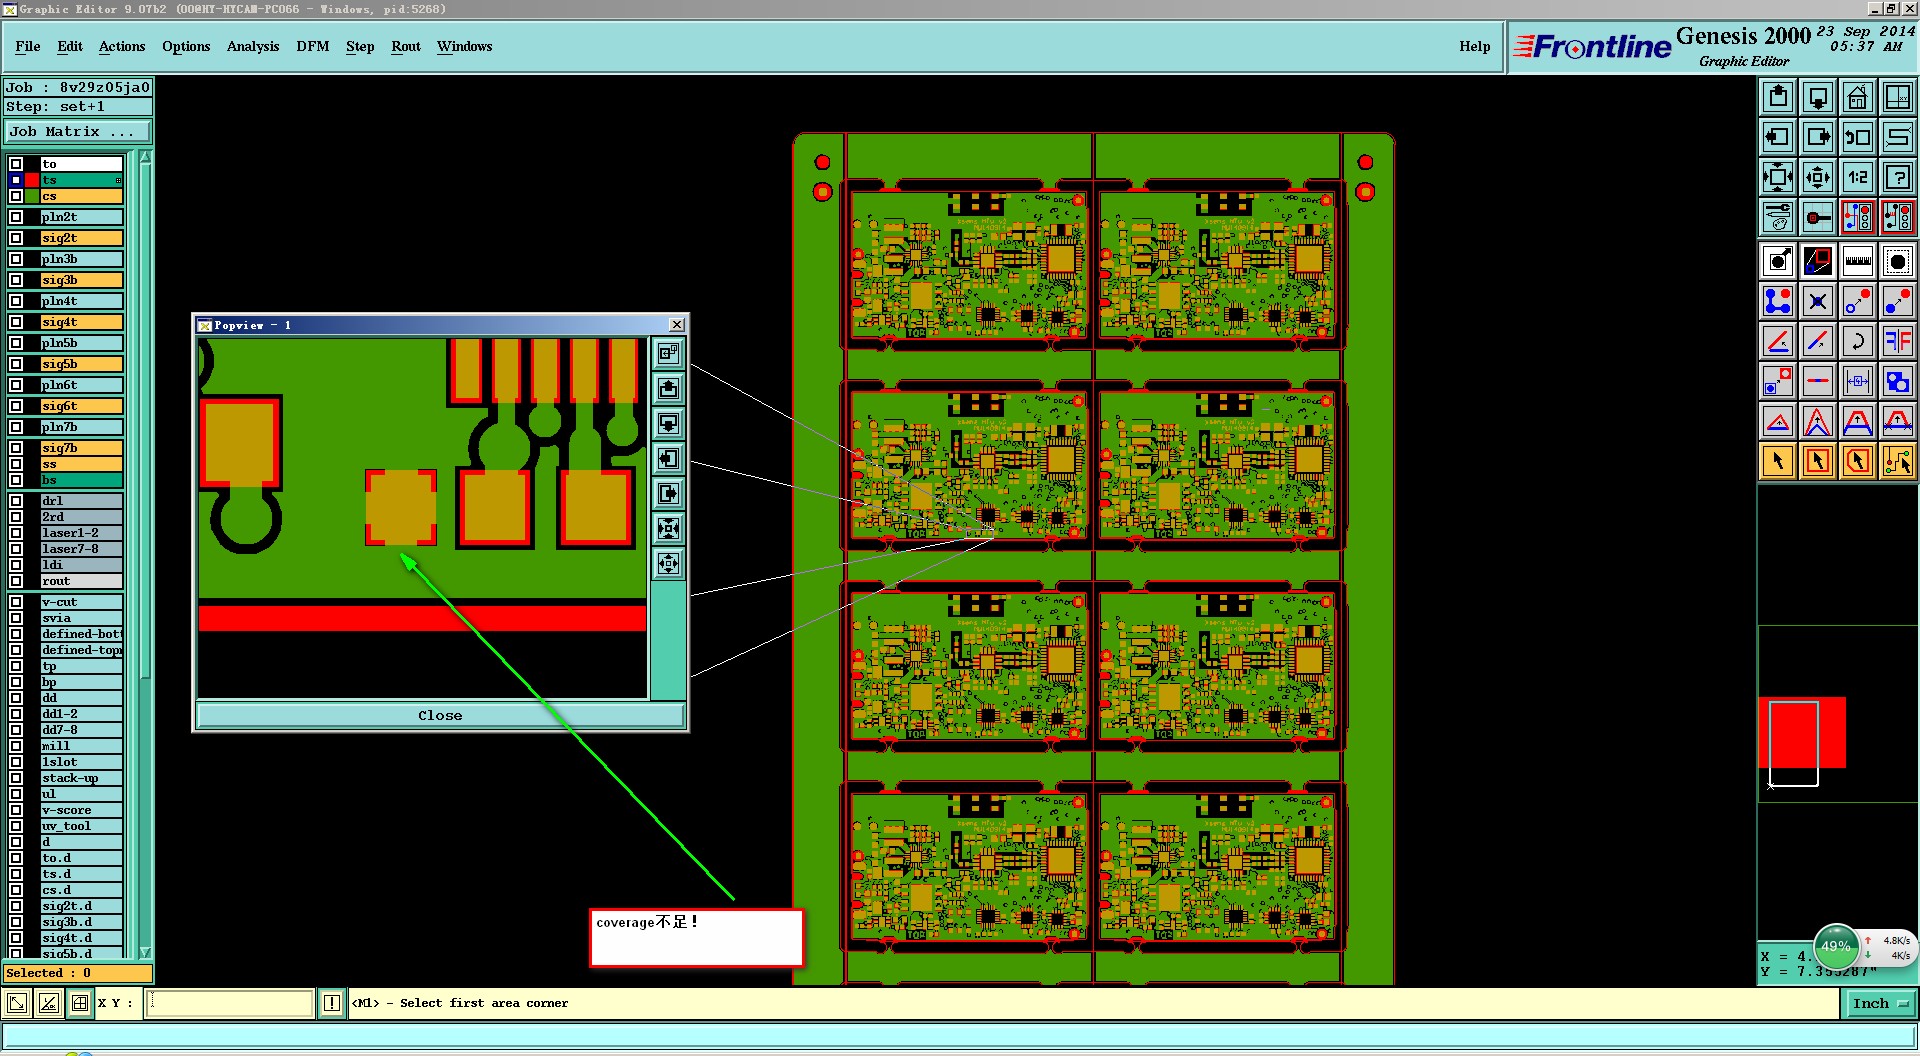Click the connected blue nodes icon
1920x1056 pixels.
pyautogui.click(x=1778, y=301)
